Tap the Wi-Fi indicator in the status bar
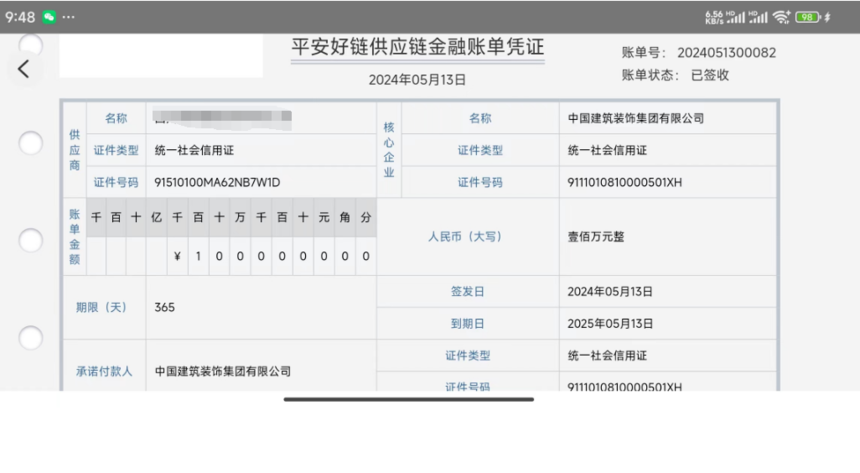860x473 pixels. (x=781, y=17)
